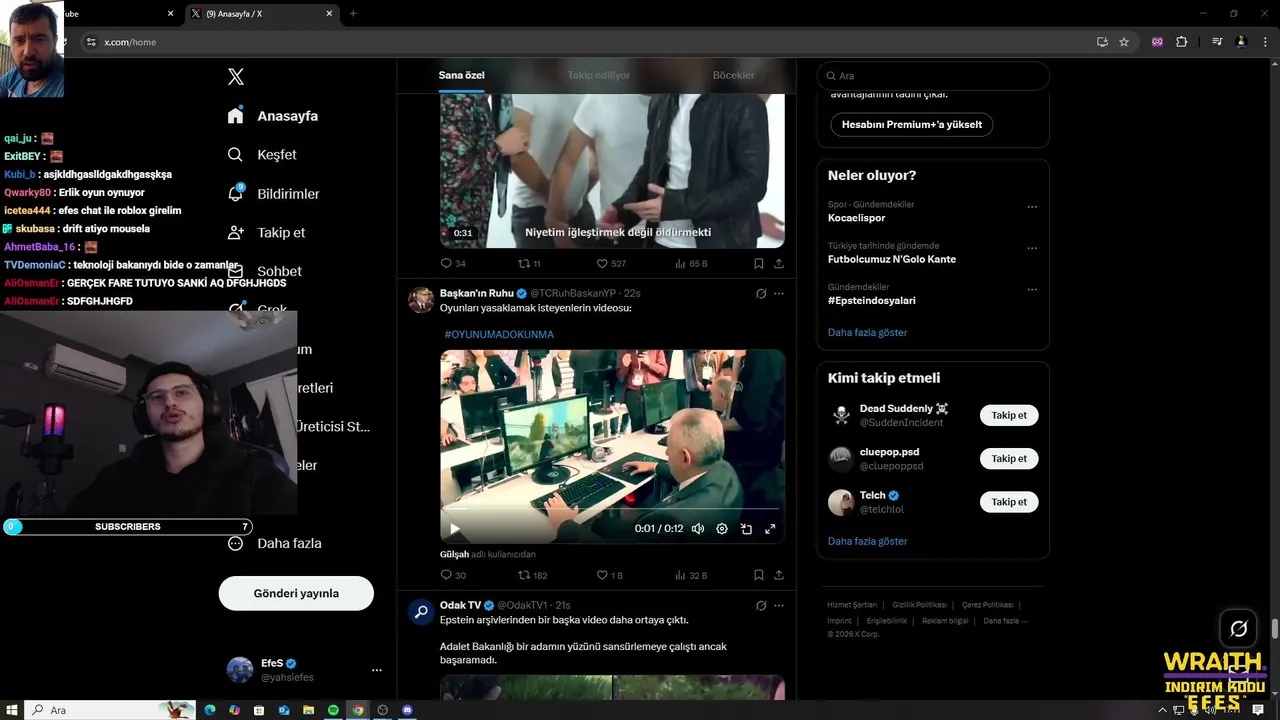The width and height of the screenshot is (1280, 720).
Task: Open Grok icon on Odak TV post
Action: coord(761,606)
